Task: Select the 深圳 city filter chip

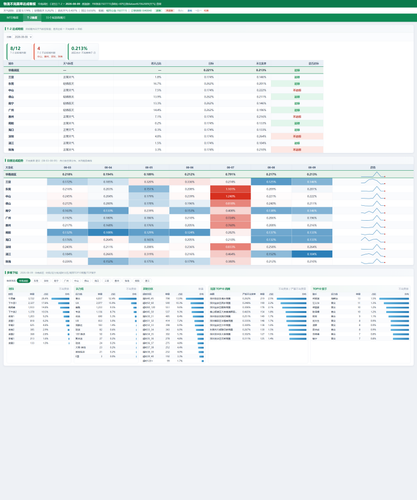Action: [46, 281]
